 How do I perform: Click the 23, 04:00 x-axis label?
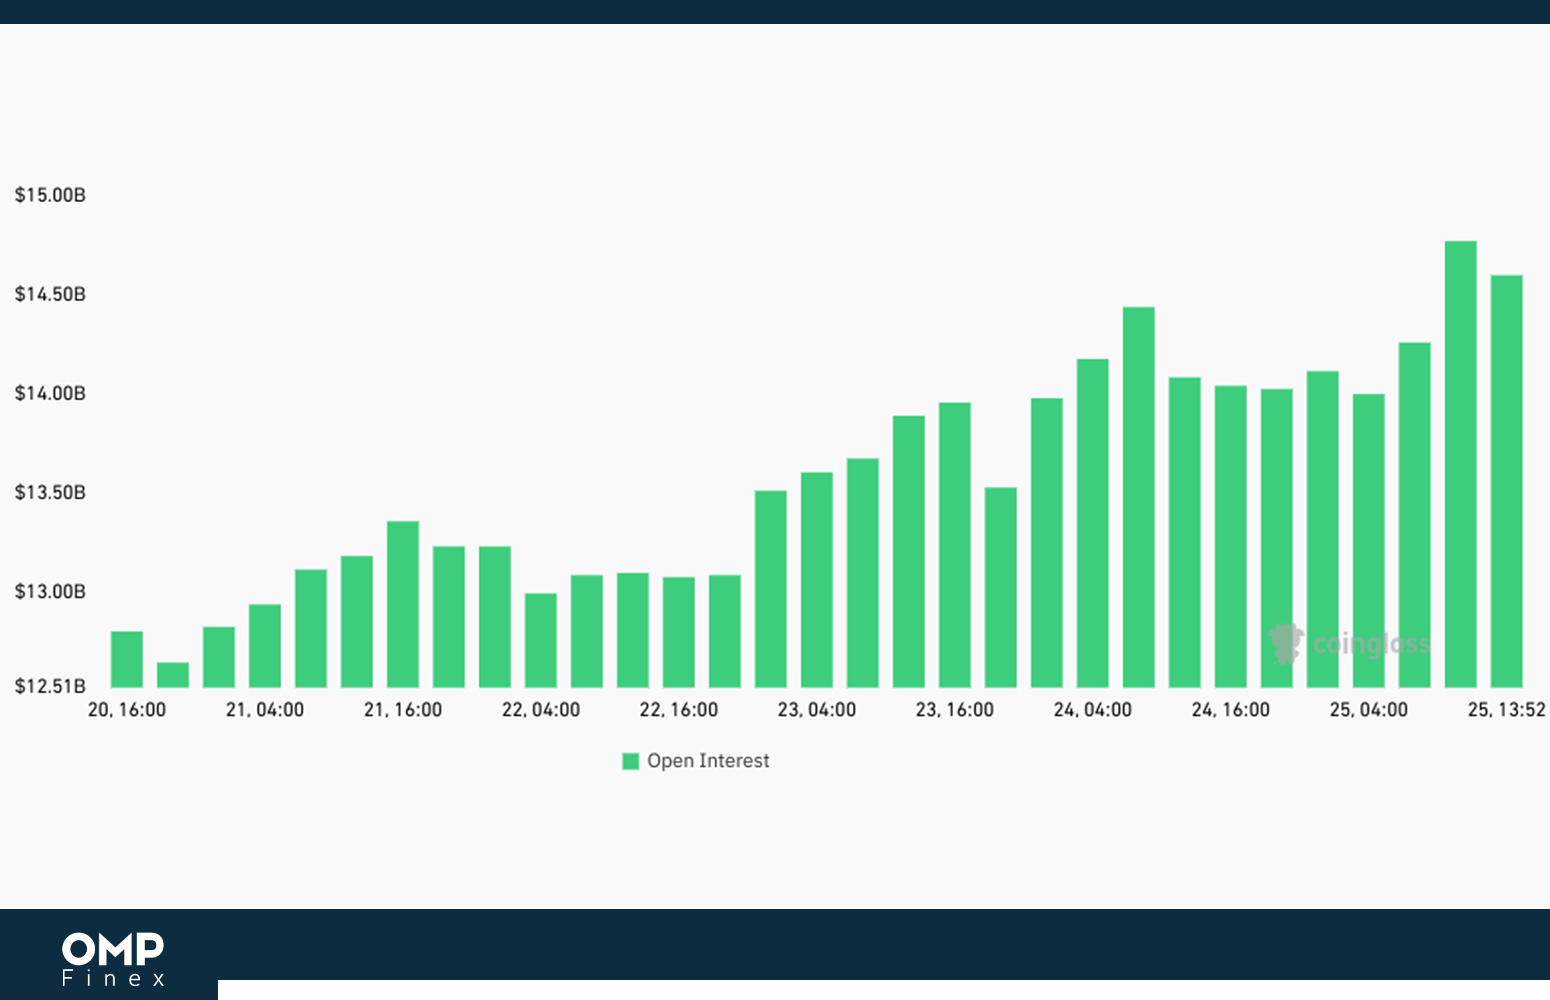pos(817,710)
